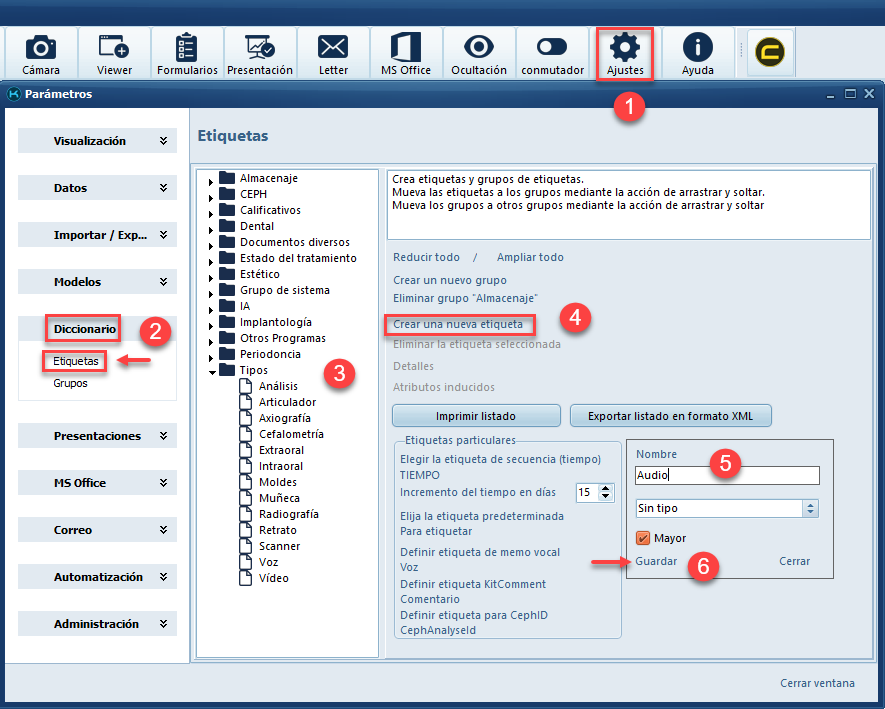Click Guardar to save the label

(x=656, y=561)
